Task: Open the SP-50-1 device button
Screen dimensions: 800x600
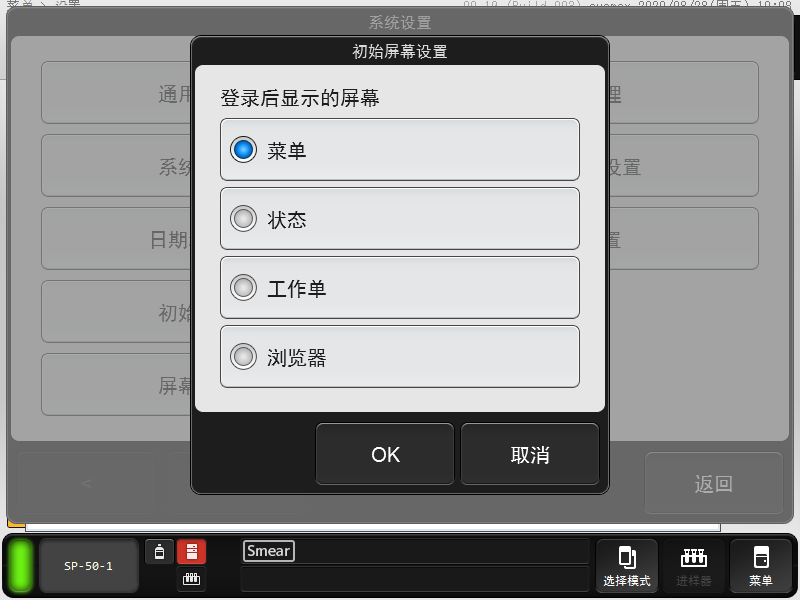Action: click(88, 566)
